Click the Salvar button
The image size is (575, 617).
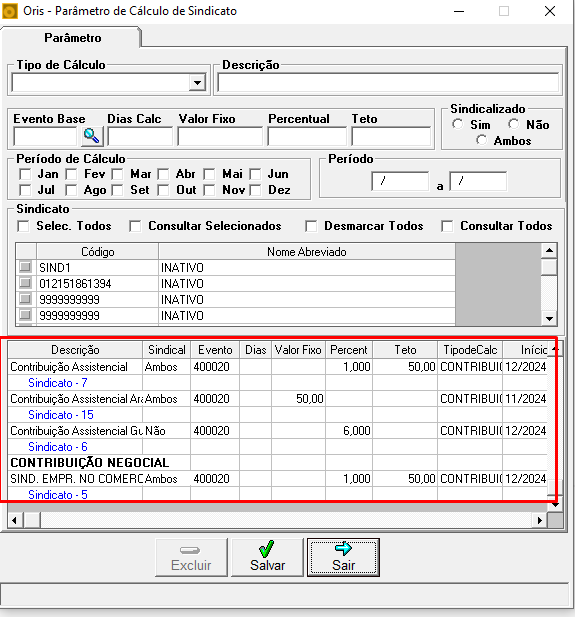[267, 558]
